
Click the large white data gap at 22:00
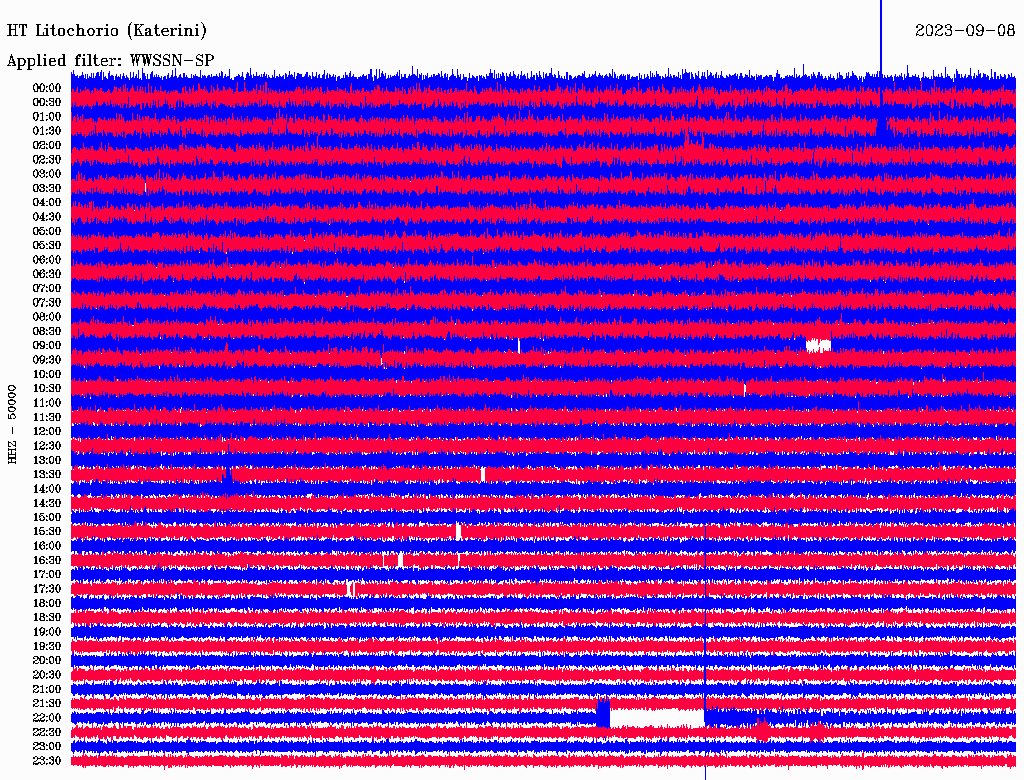pyautogui.click(x=657, y=719)
